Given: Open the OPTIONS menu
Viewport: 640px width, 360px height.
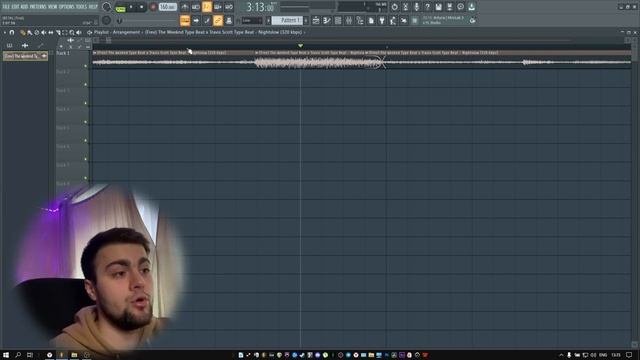Looking at the screenshot, I should click(x=67, y=7).
